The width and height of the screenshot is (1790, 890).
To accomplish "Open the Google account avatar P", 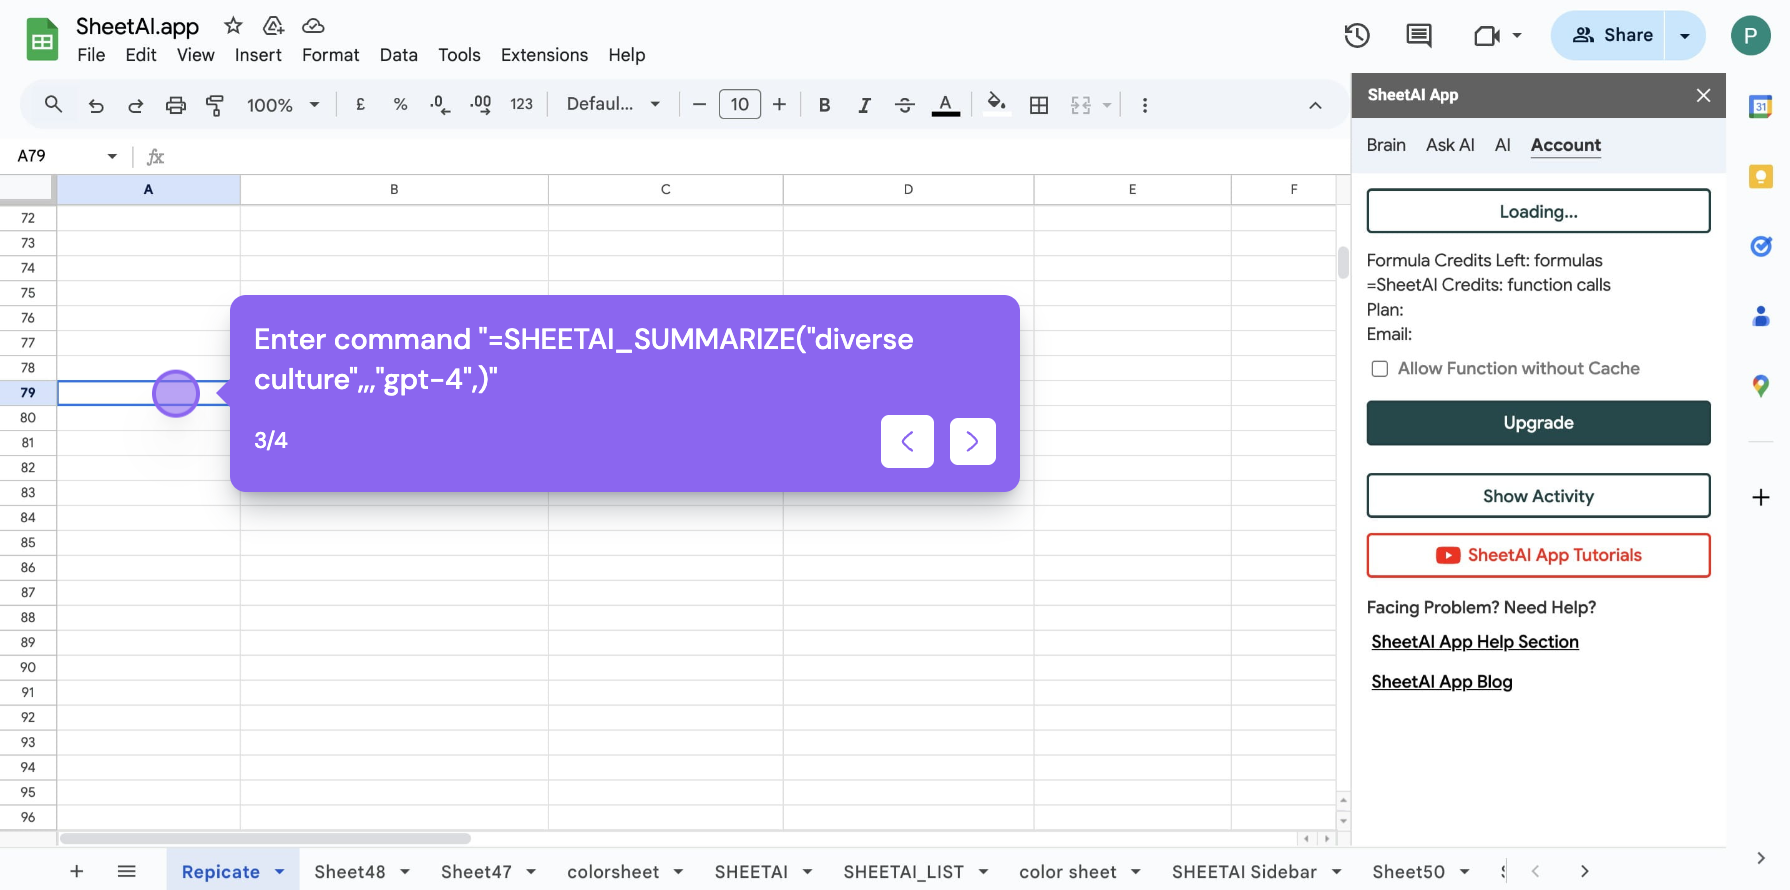I will point(1751,36).
